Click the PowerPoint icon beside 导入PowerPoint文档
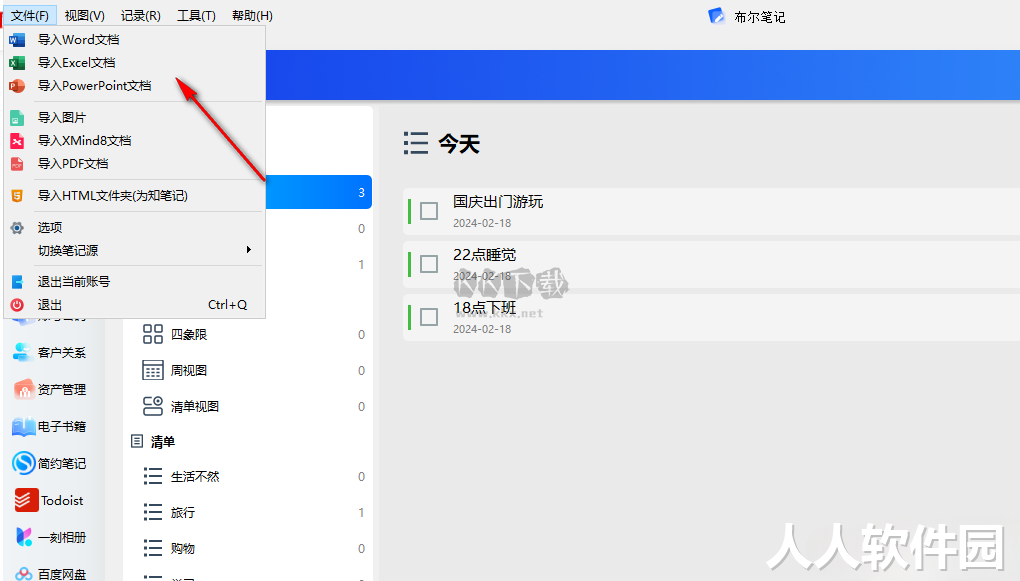This screenshot has width=1020, height=581. tap(17, 86)
